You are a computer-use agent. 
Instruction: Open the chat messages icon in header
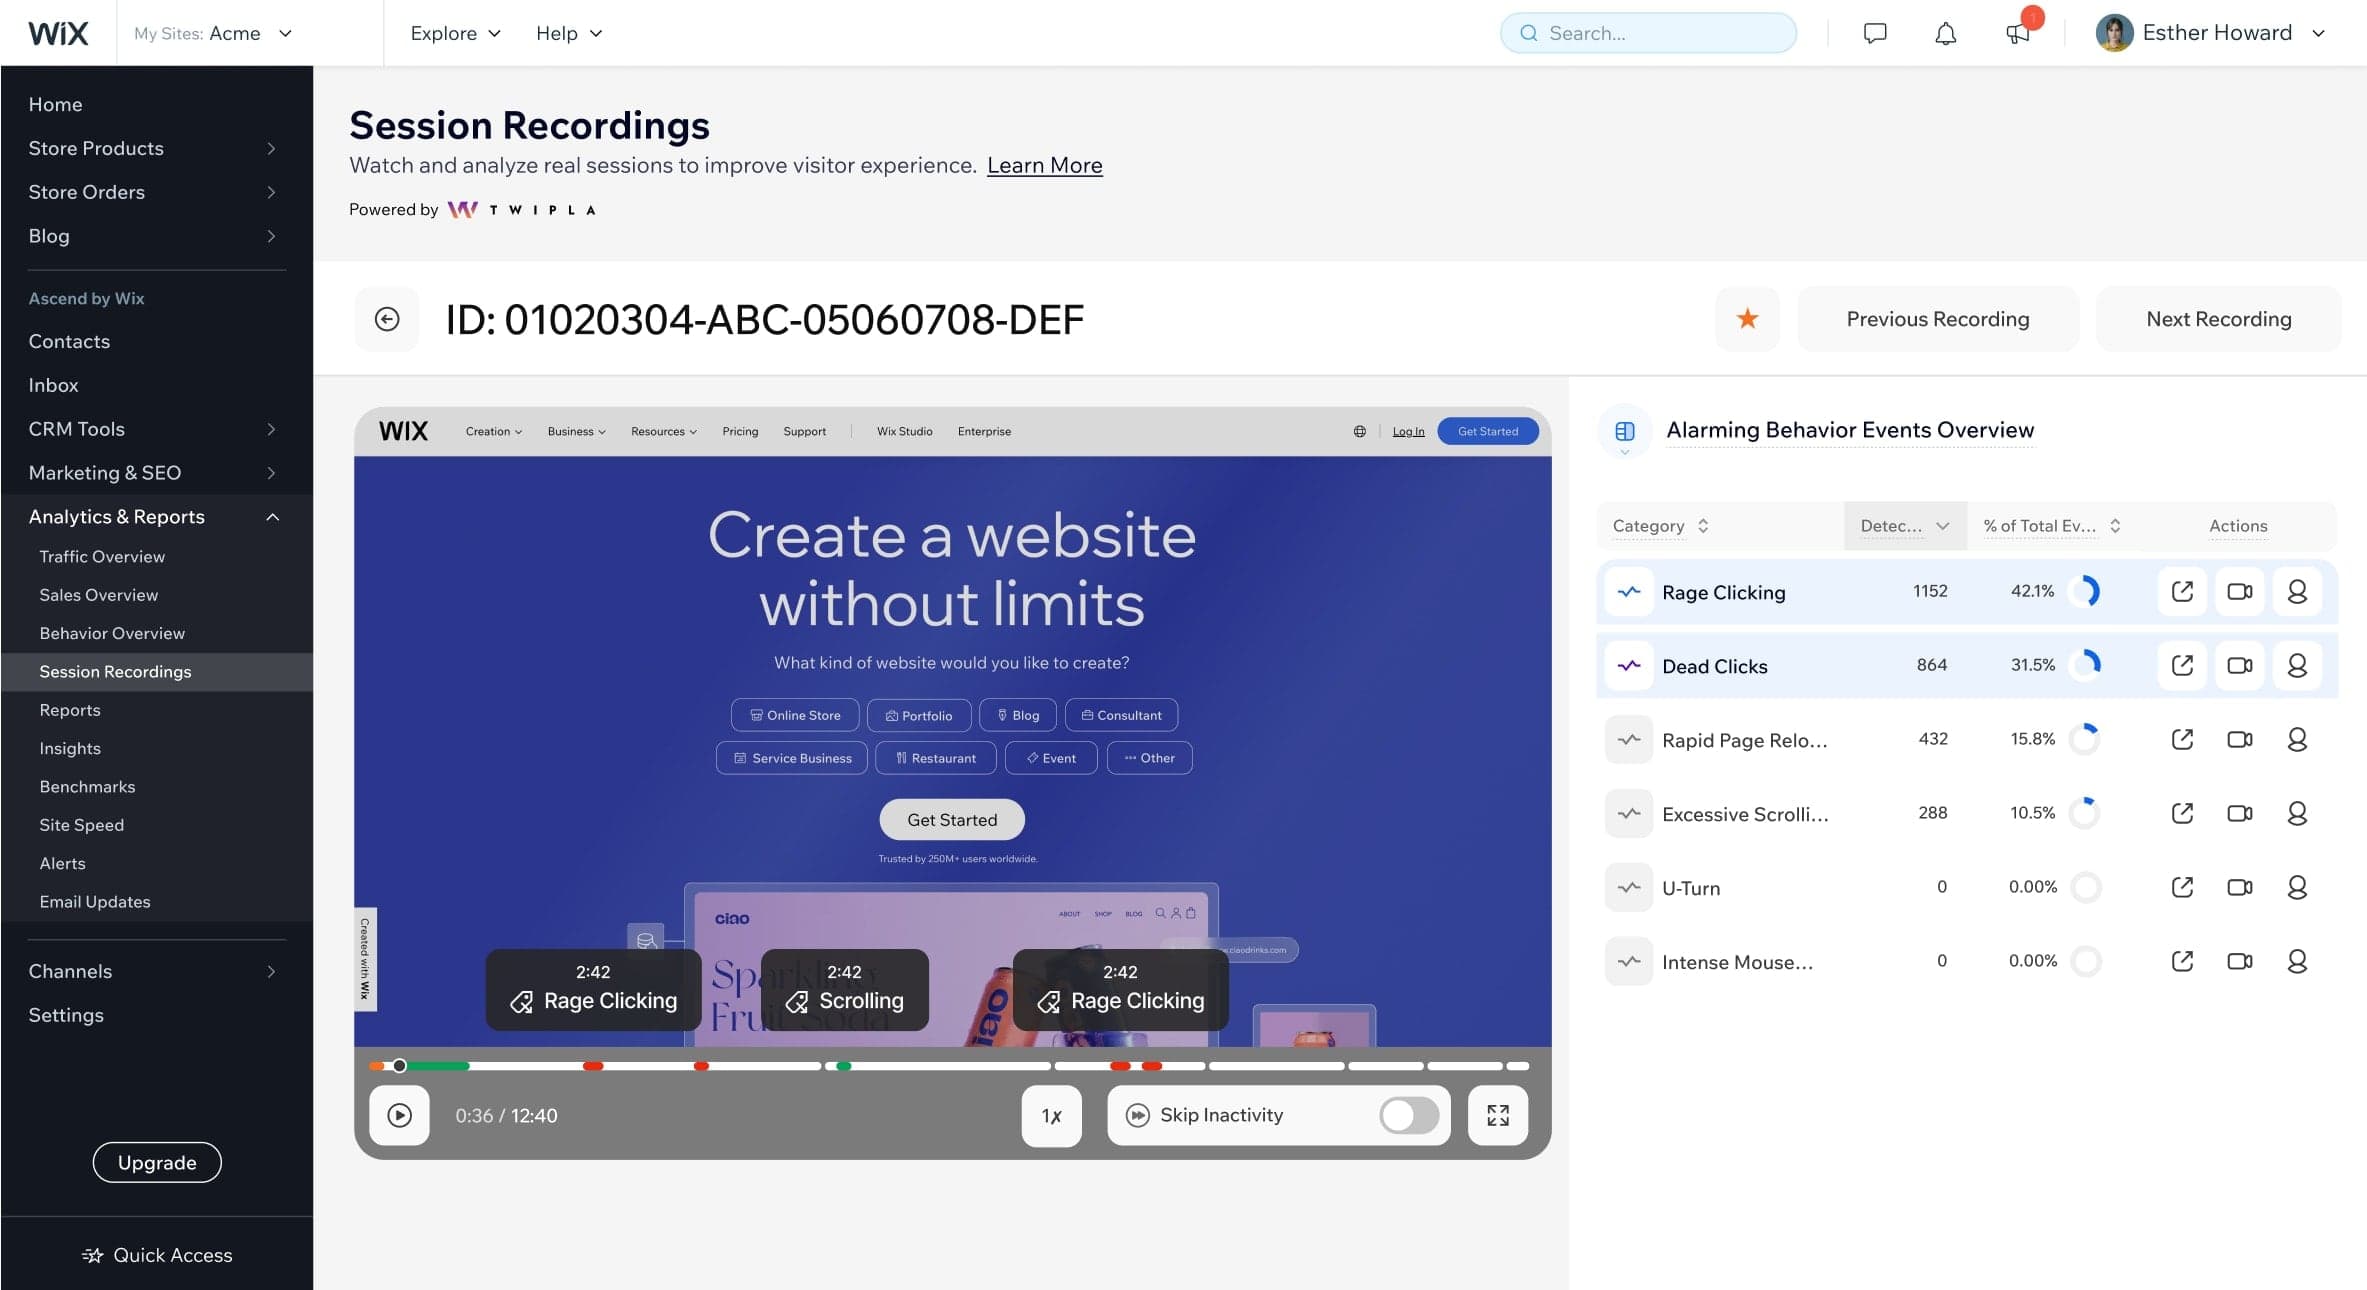1875,34
